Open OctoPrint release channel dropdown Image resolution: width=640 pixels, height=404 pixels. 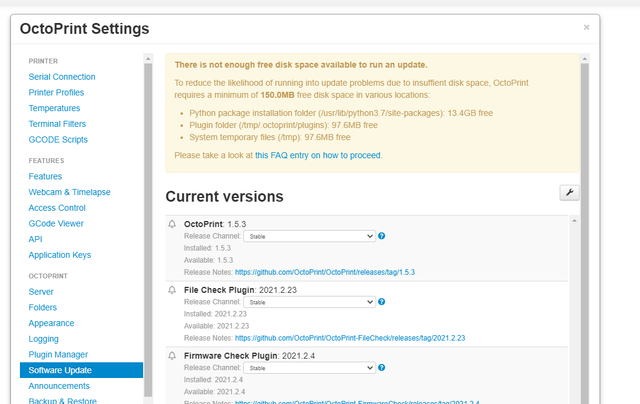(309, 236)
